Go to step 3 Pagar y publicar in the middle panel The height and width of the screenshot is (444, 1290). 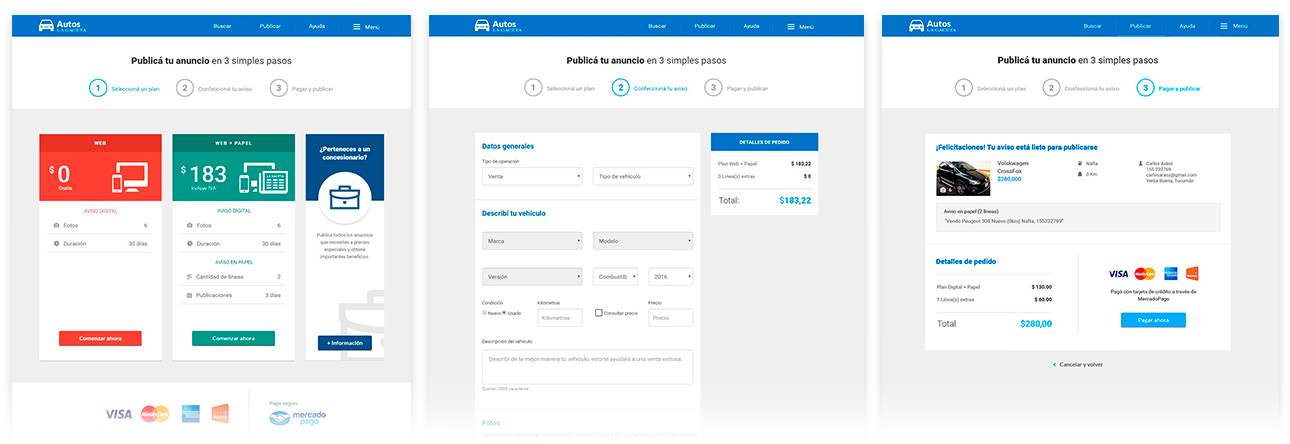(x=713, y=88)
